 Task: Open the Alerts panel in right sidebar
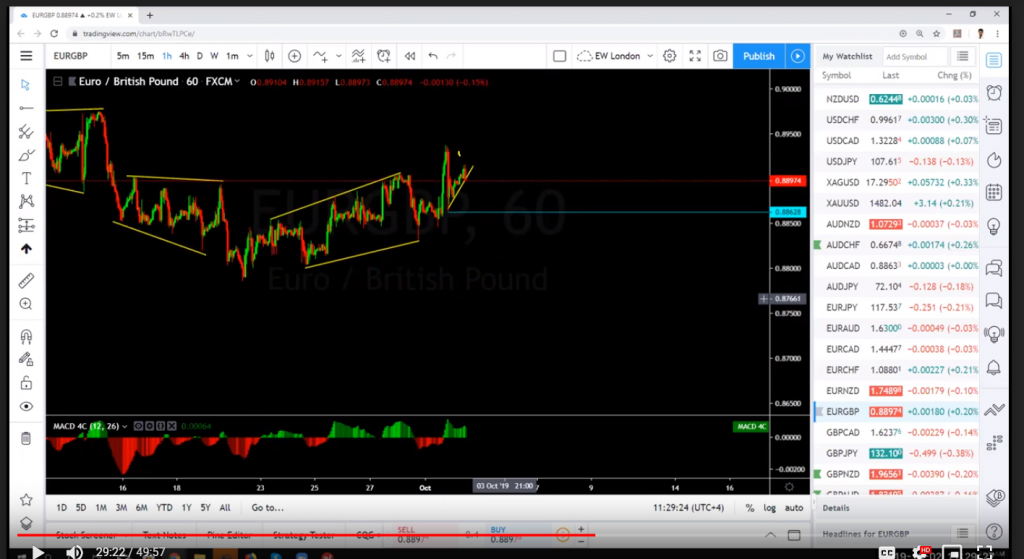pos(994,92)
